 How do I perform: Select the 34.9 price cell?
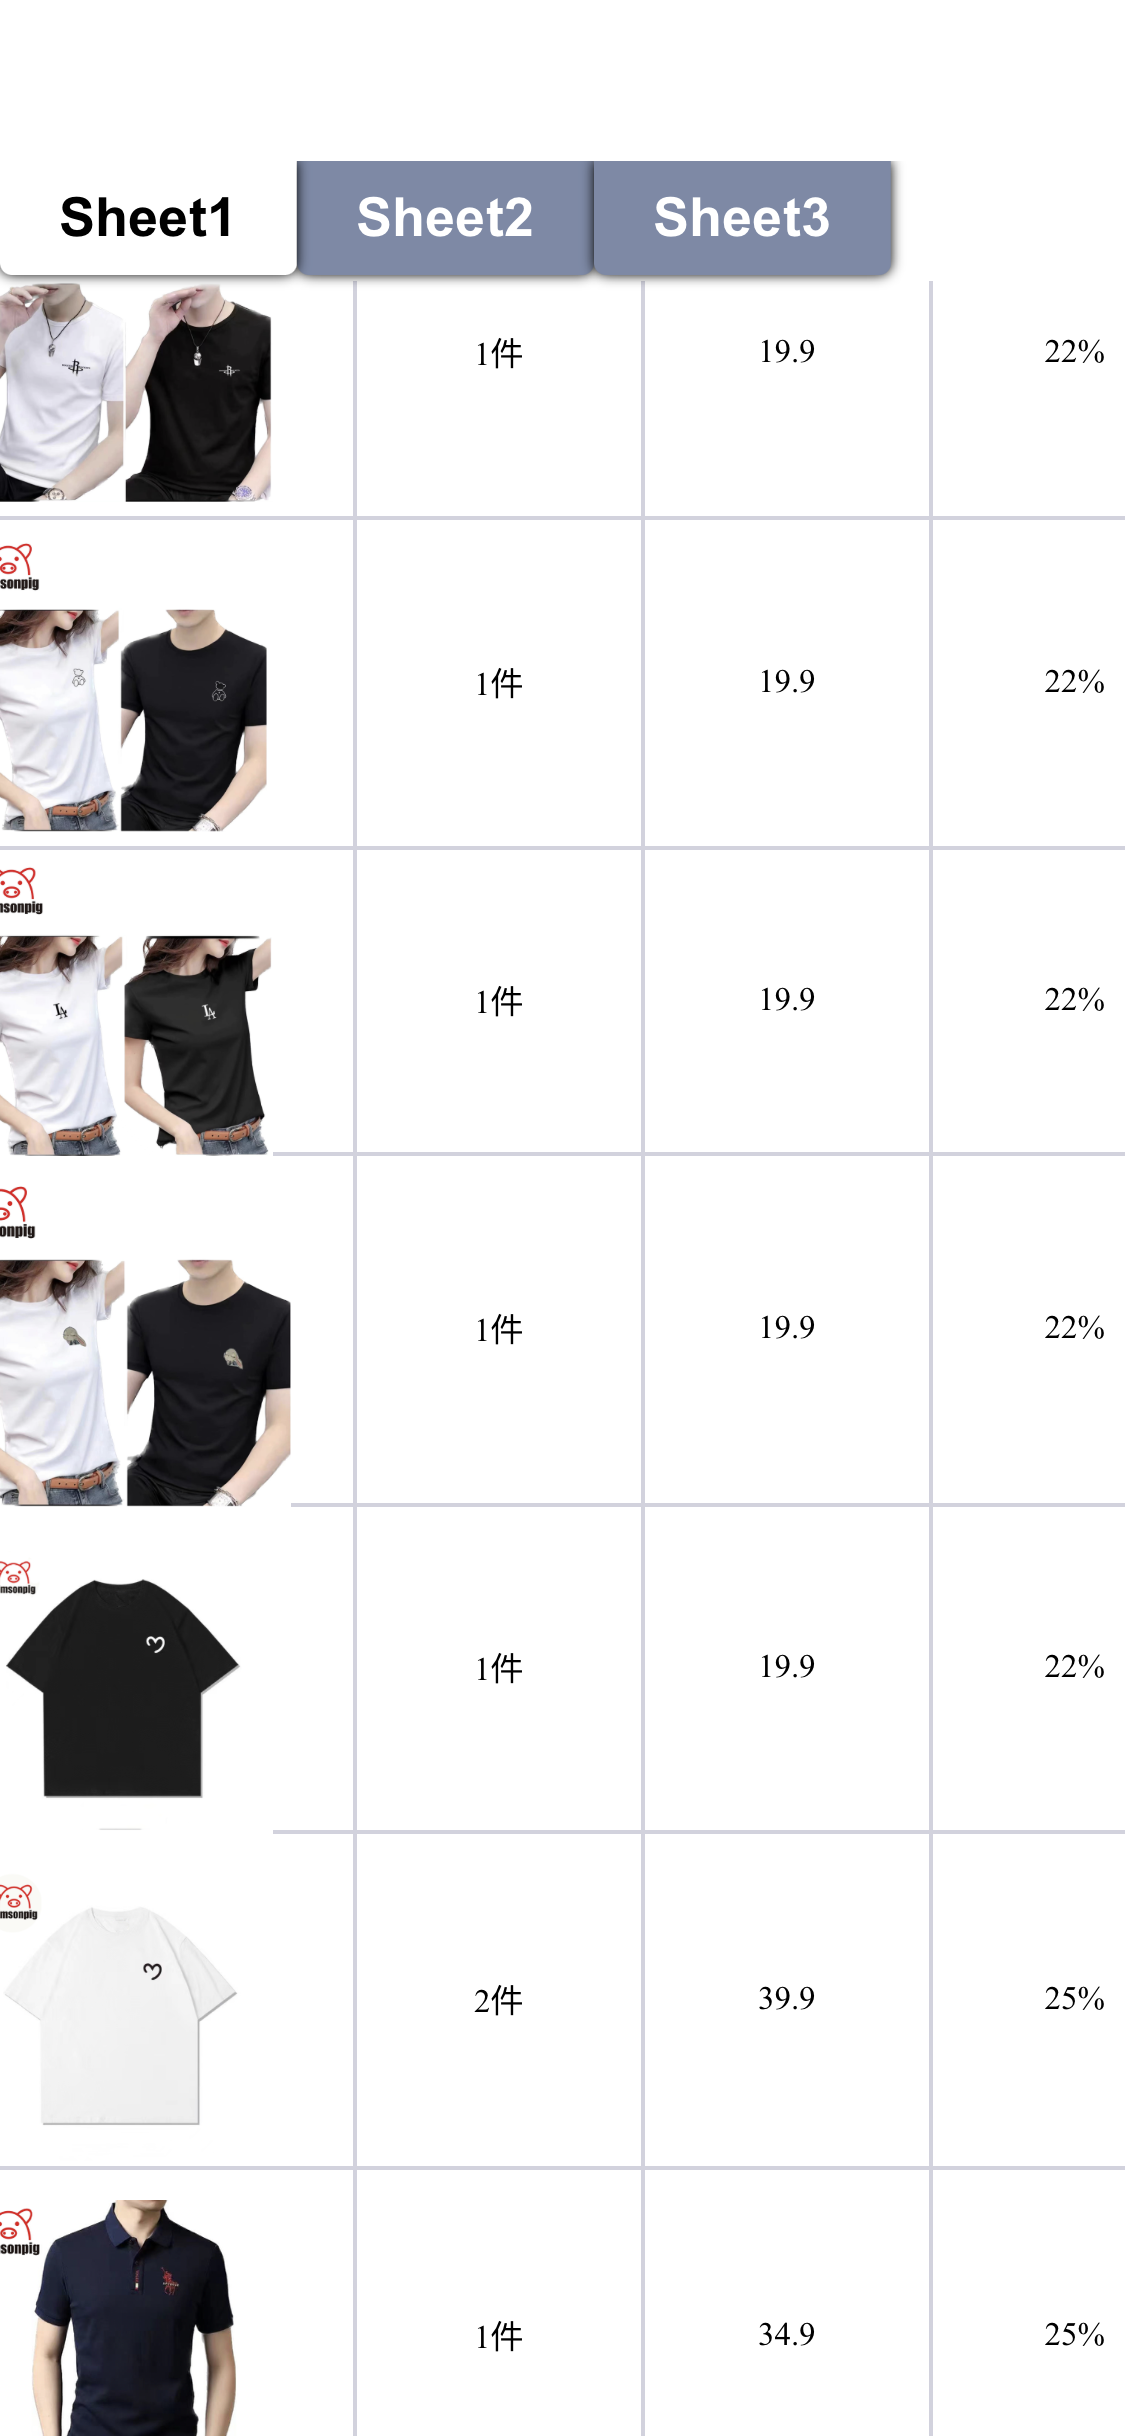coord(787,2304)
